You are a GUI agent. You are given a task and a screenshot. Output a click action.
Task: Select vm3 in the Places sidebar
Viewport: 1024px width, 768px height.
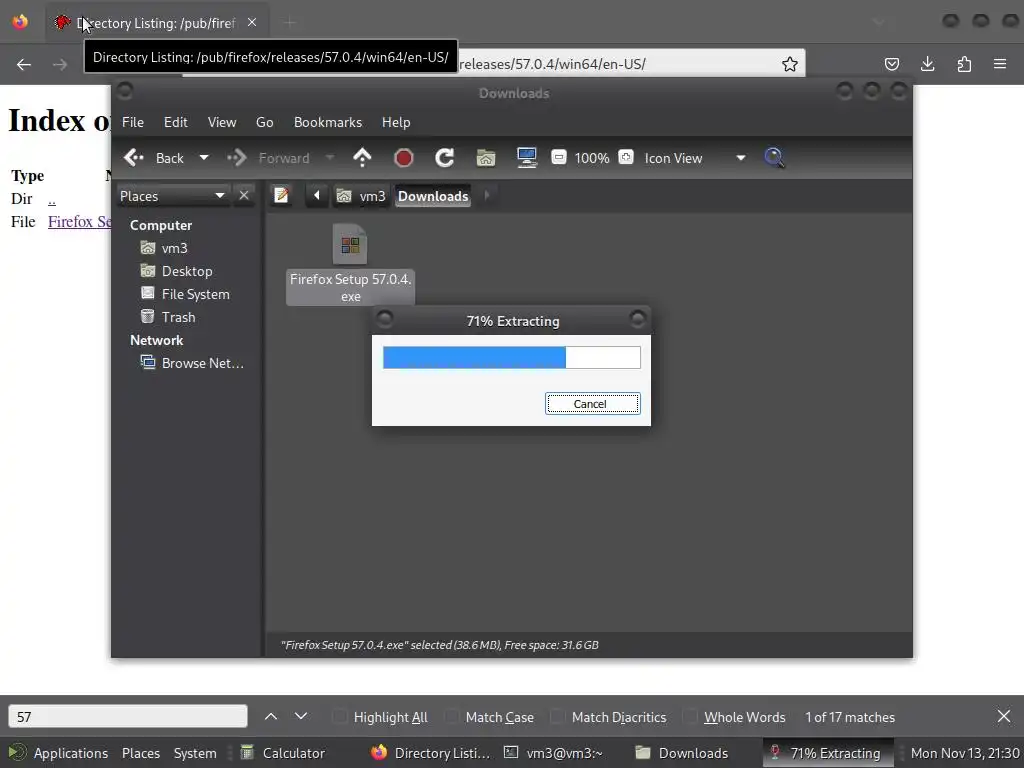165,248
